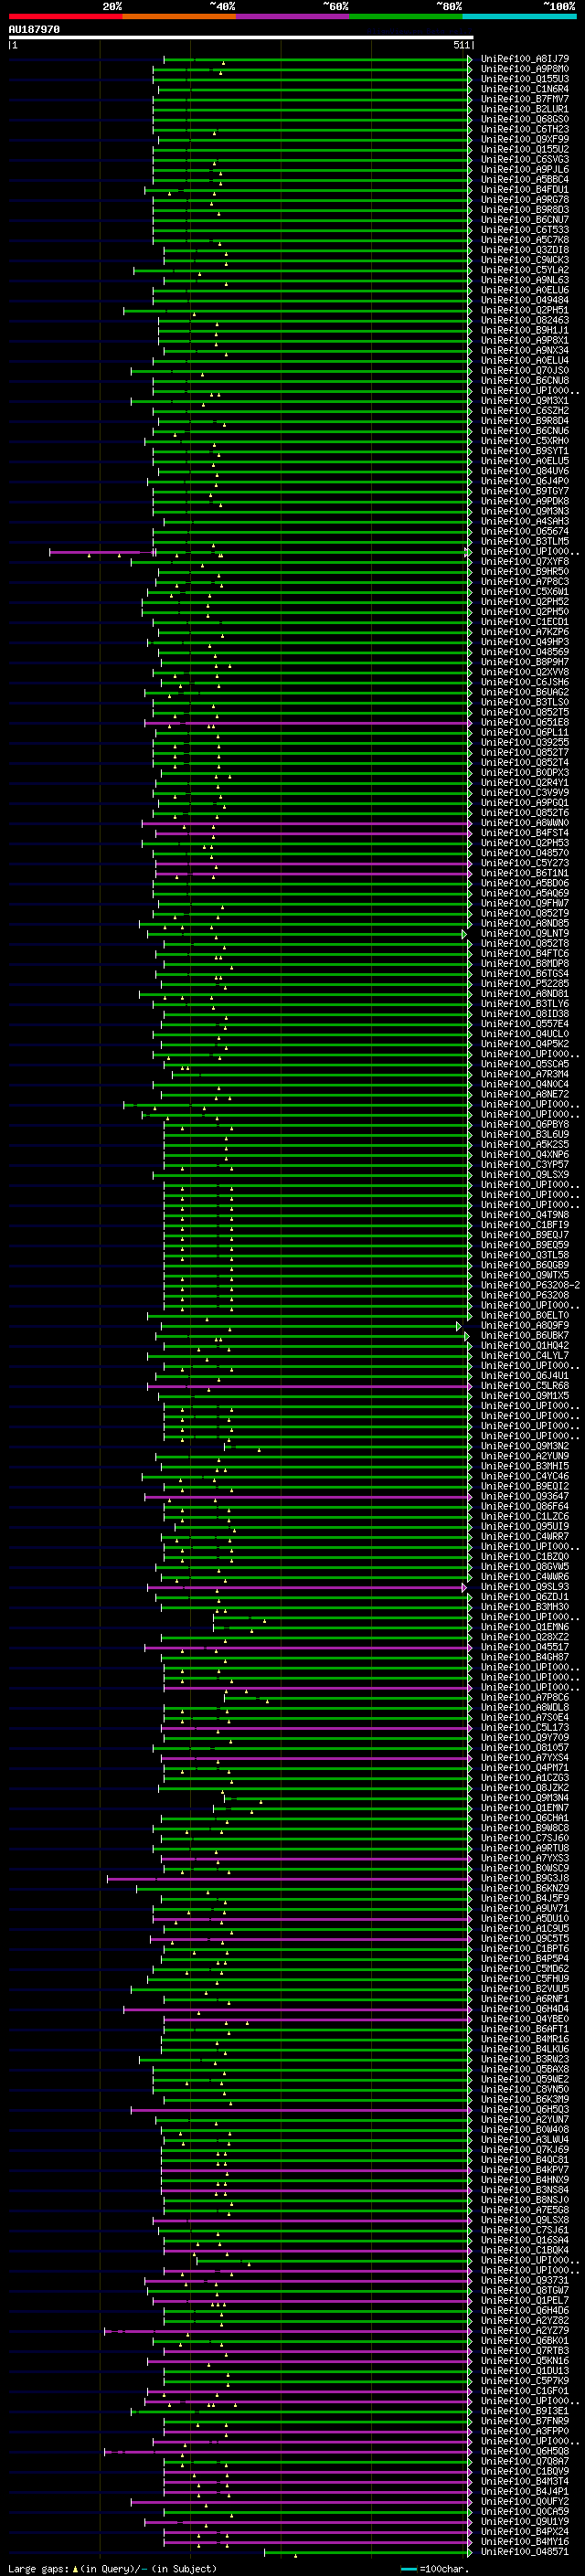Viewport: 585px width, 2576px height.
Task: Select entry UniRef100_A9RG78
Action: coord(525,200)
